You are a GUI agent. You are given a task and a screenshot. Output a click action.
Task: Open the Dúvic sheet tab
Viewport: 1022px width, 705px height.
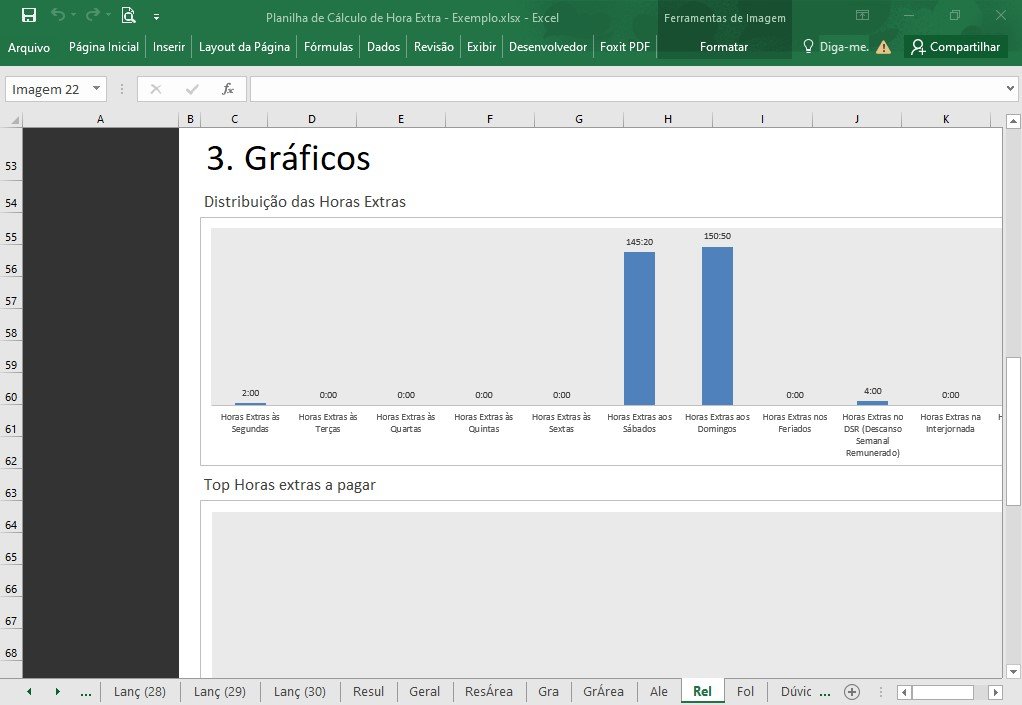pos(796,691)
